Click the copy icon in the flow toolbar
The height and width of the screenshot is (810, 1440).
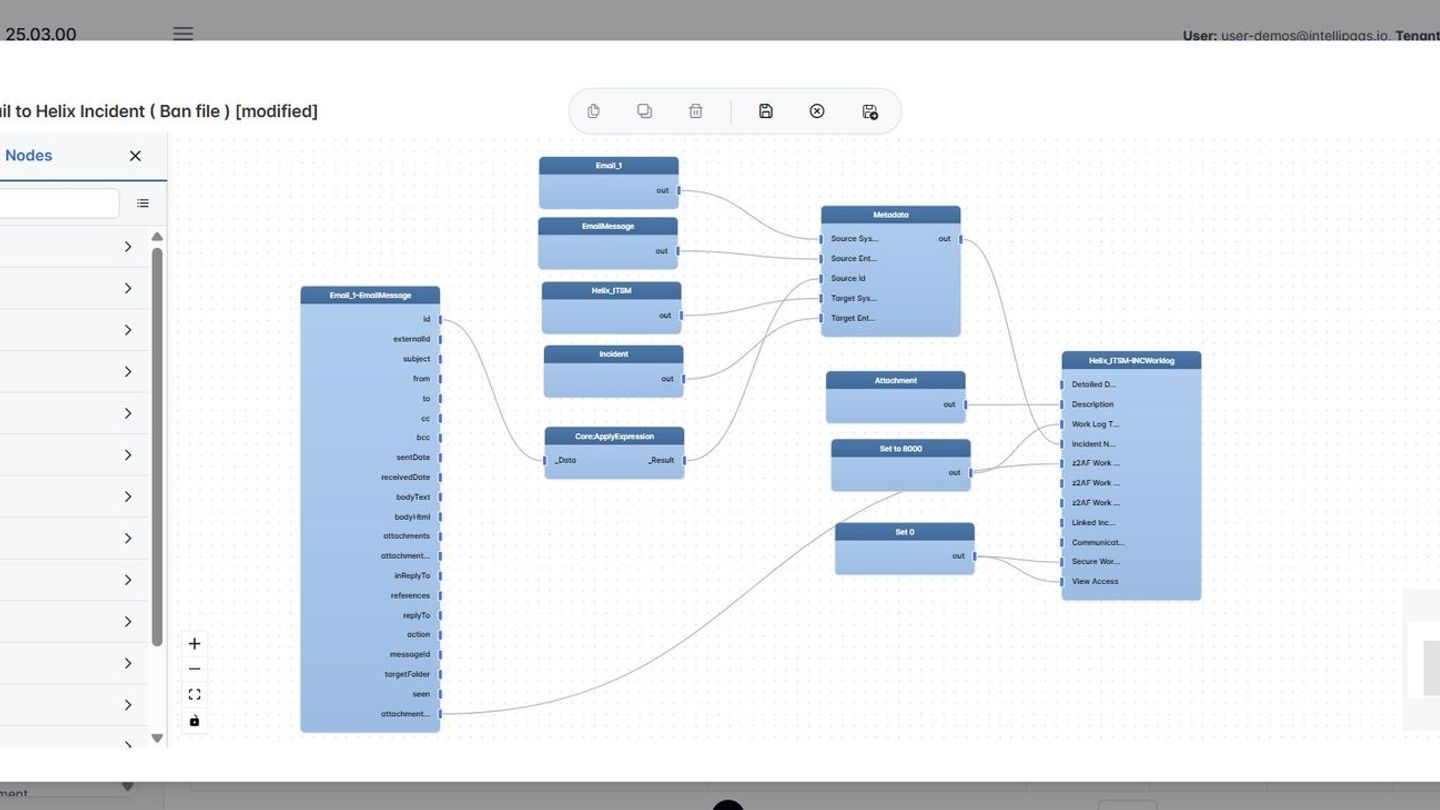coord(593,111)
